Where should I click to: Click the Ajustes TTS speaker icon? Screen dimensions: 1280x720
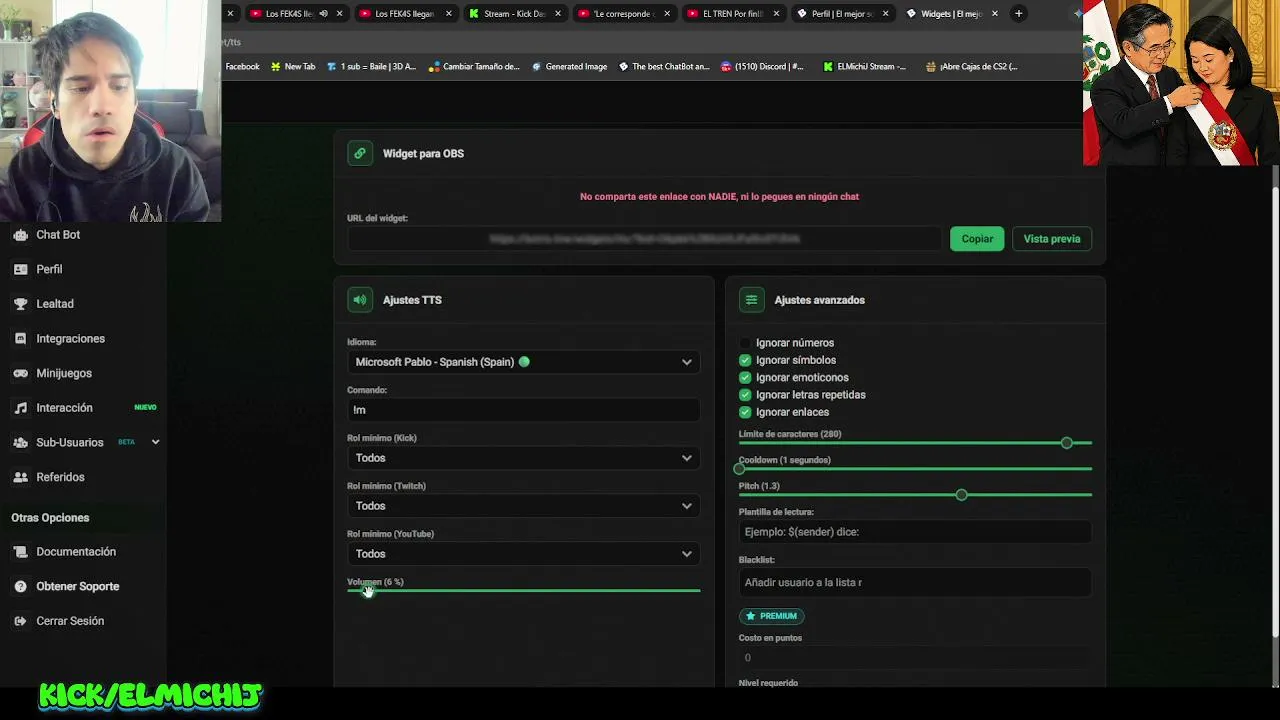point(360,300)
